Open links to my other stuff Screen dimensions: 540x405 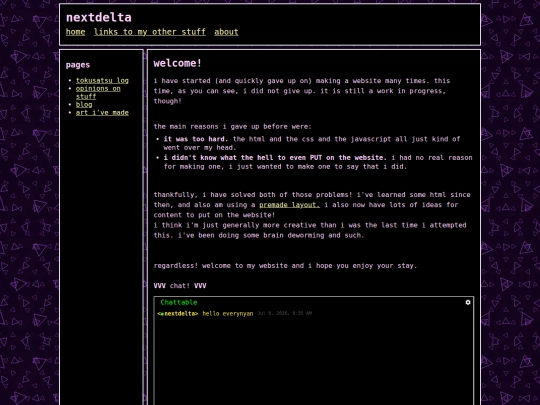click(150, 32)
